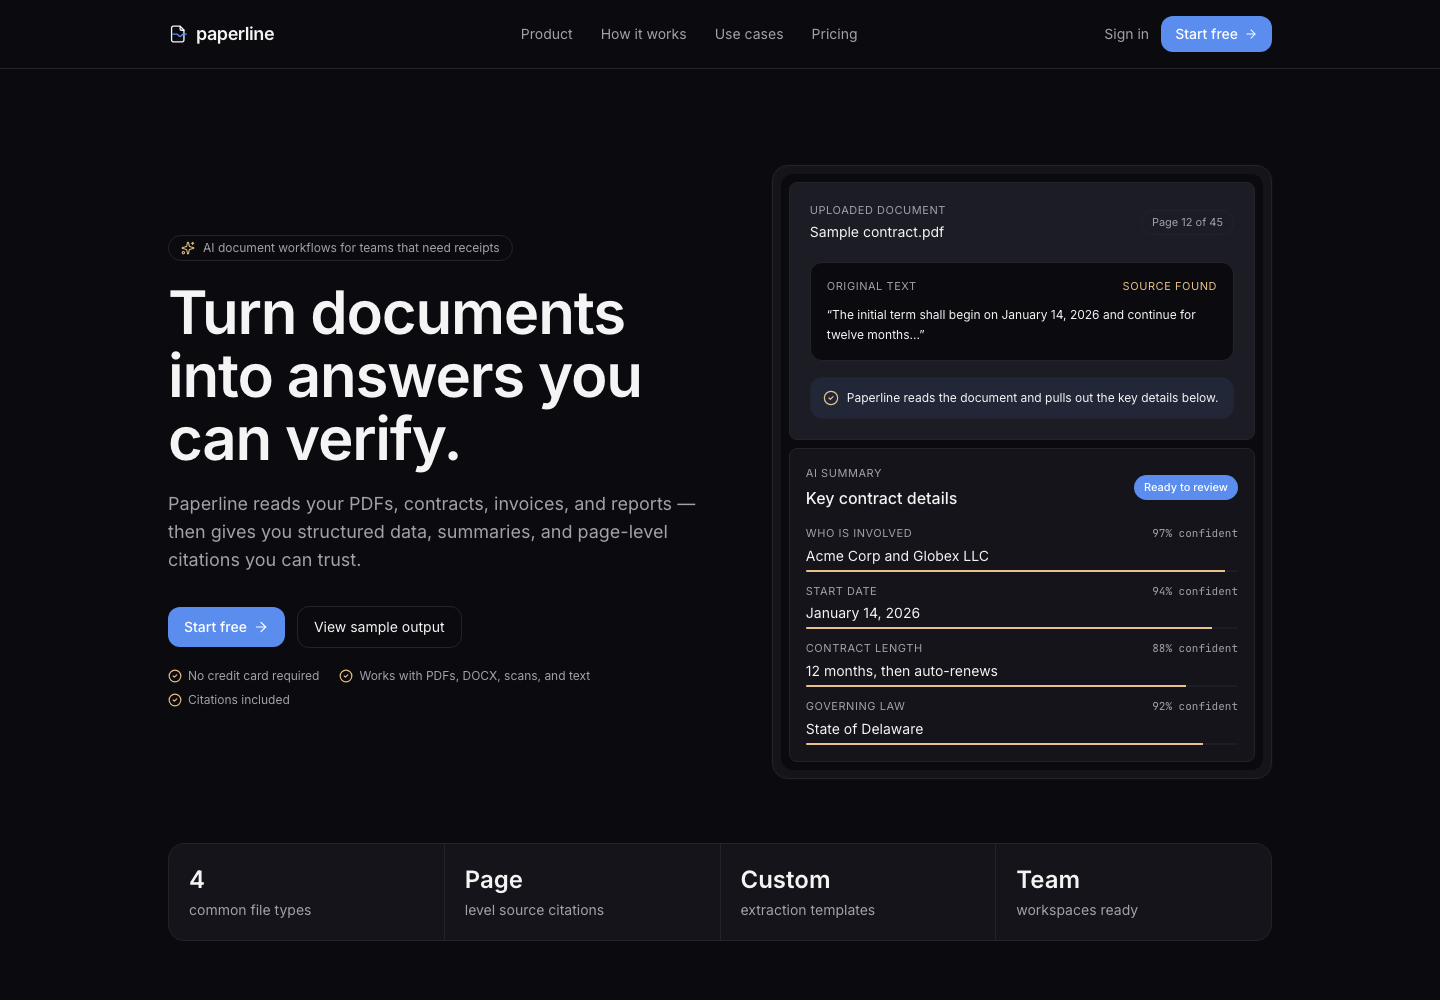Click the Turn documents into answers headline
Screen dimensions: 1440x1000
click(405, 376)
